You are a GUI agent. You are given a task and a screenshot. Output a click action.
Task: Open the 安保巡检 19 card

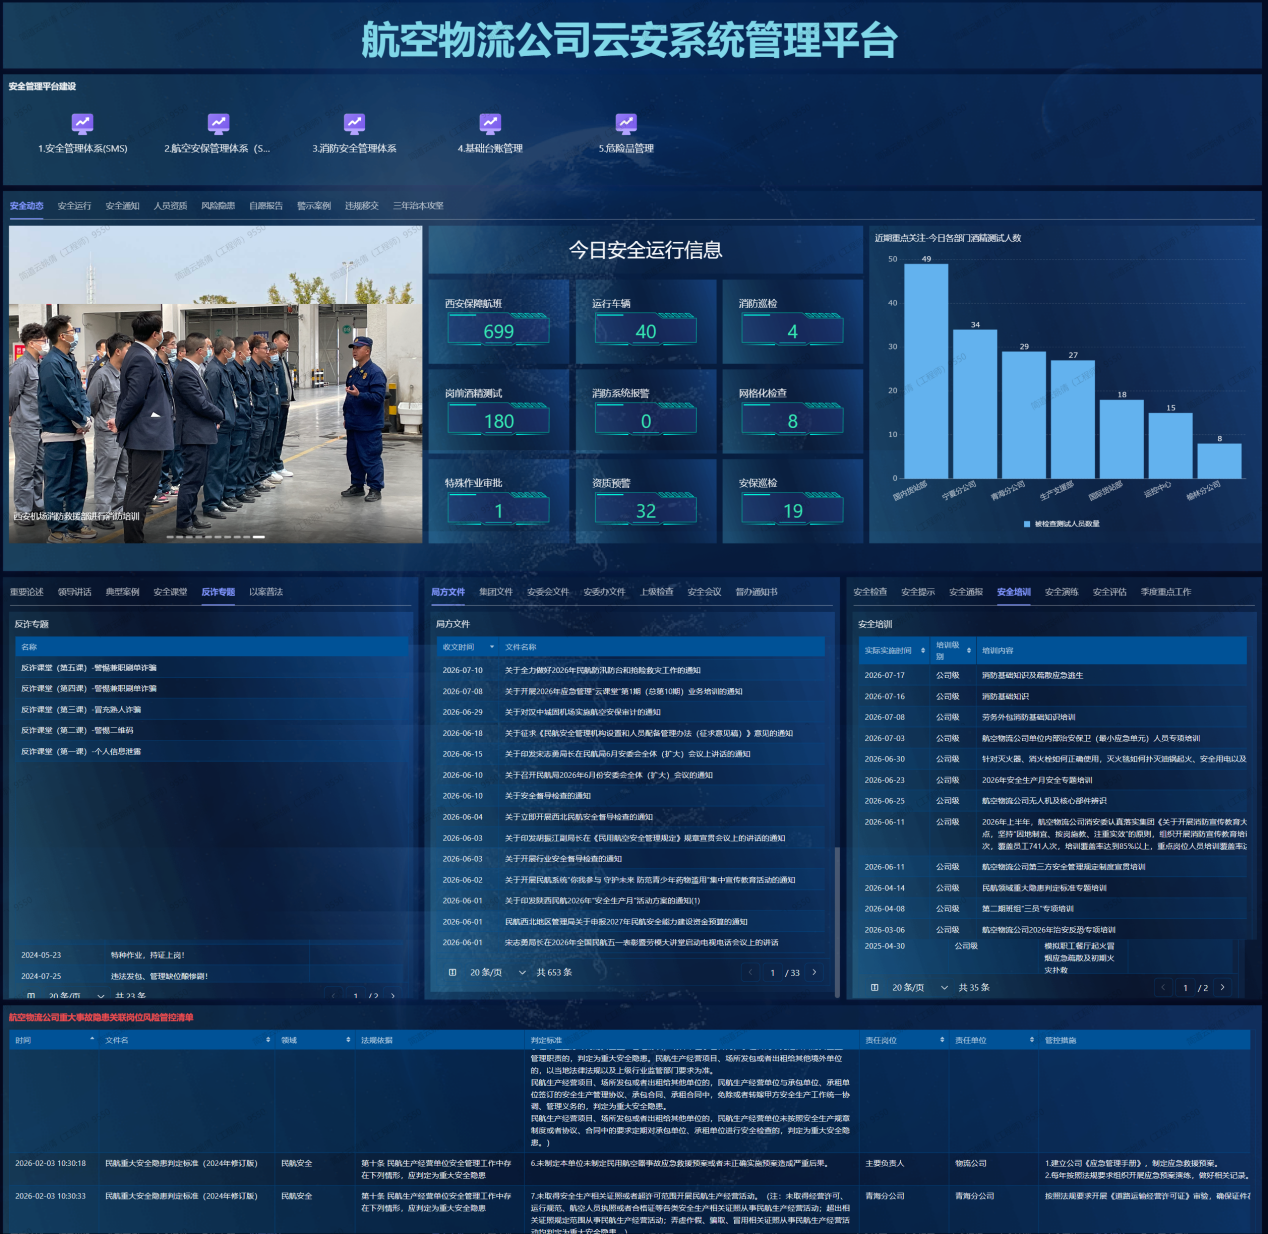click(x=793, y=500)
